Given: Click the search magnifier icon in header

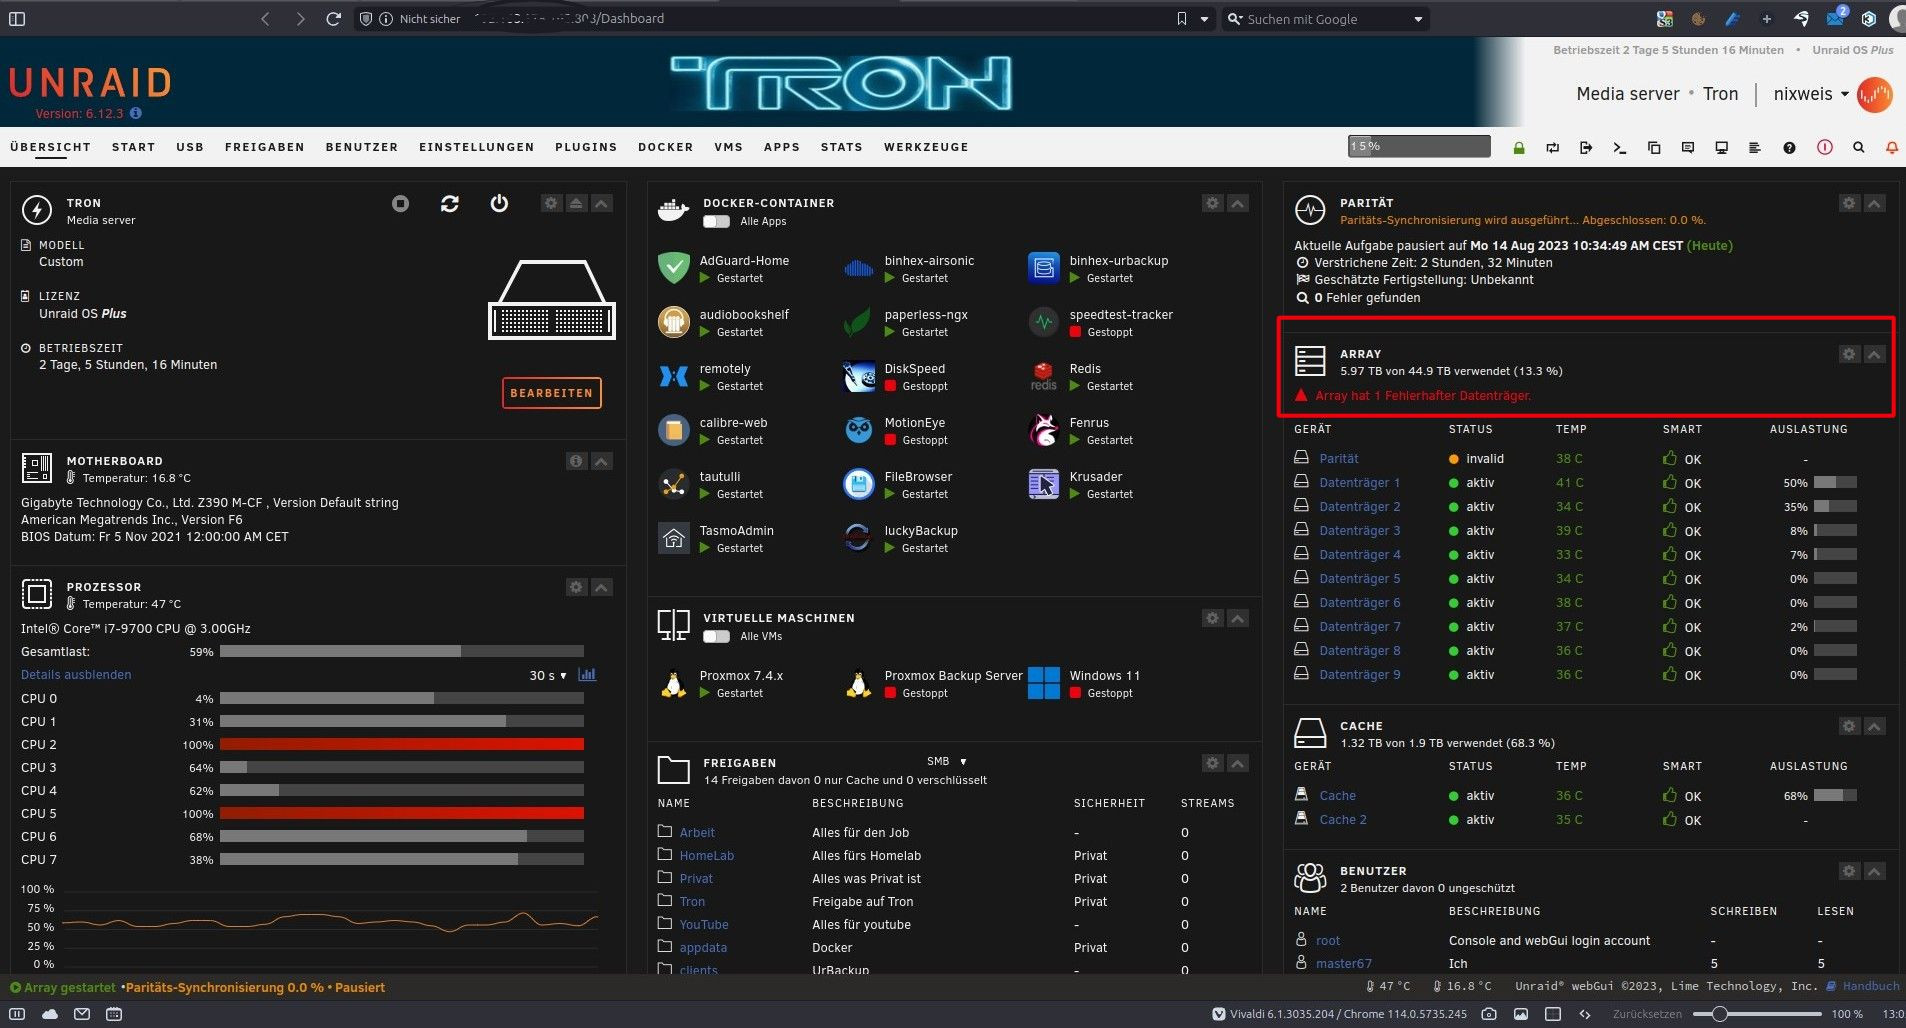Looking at the screenshot, I should [1858, 147].
